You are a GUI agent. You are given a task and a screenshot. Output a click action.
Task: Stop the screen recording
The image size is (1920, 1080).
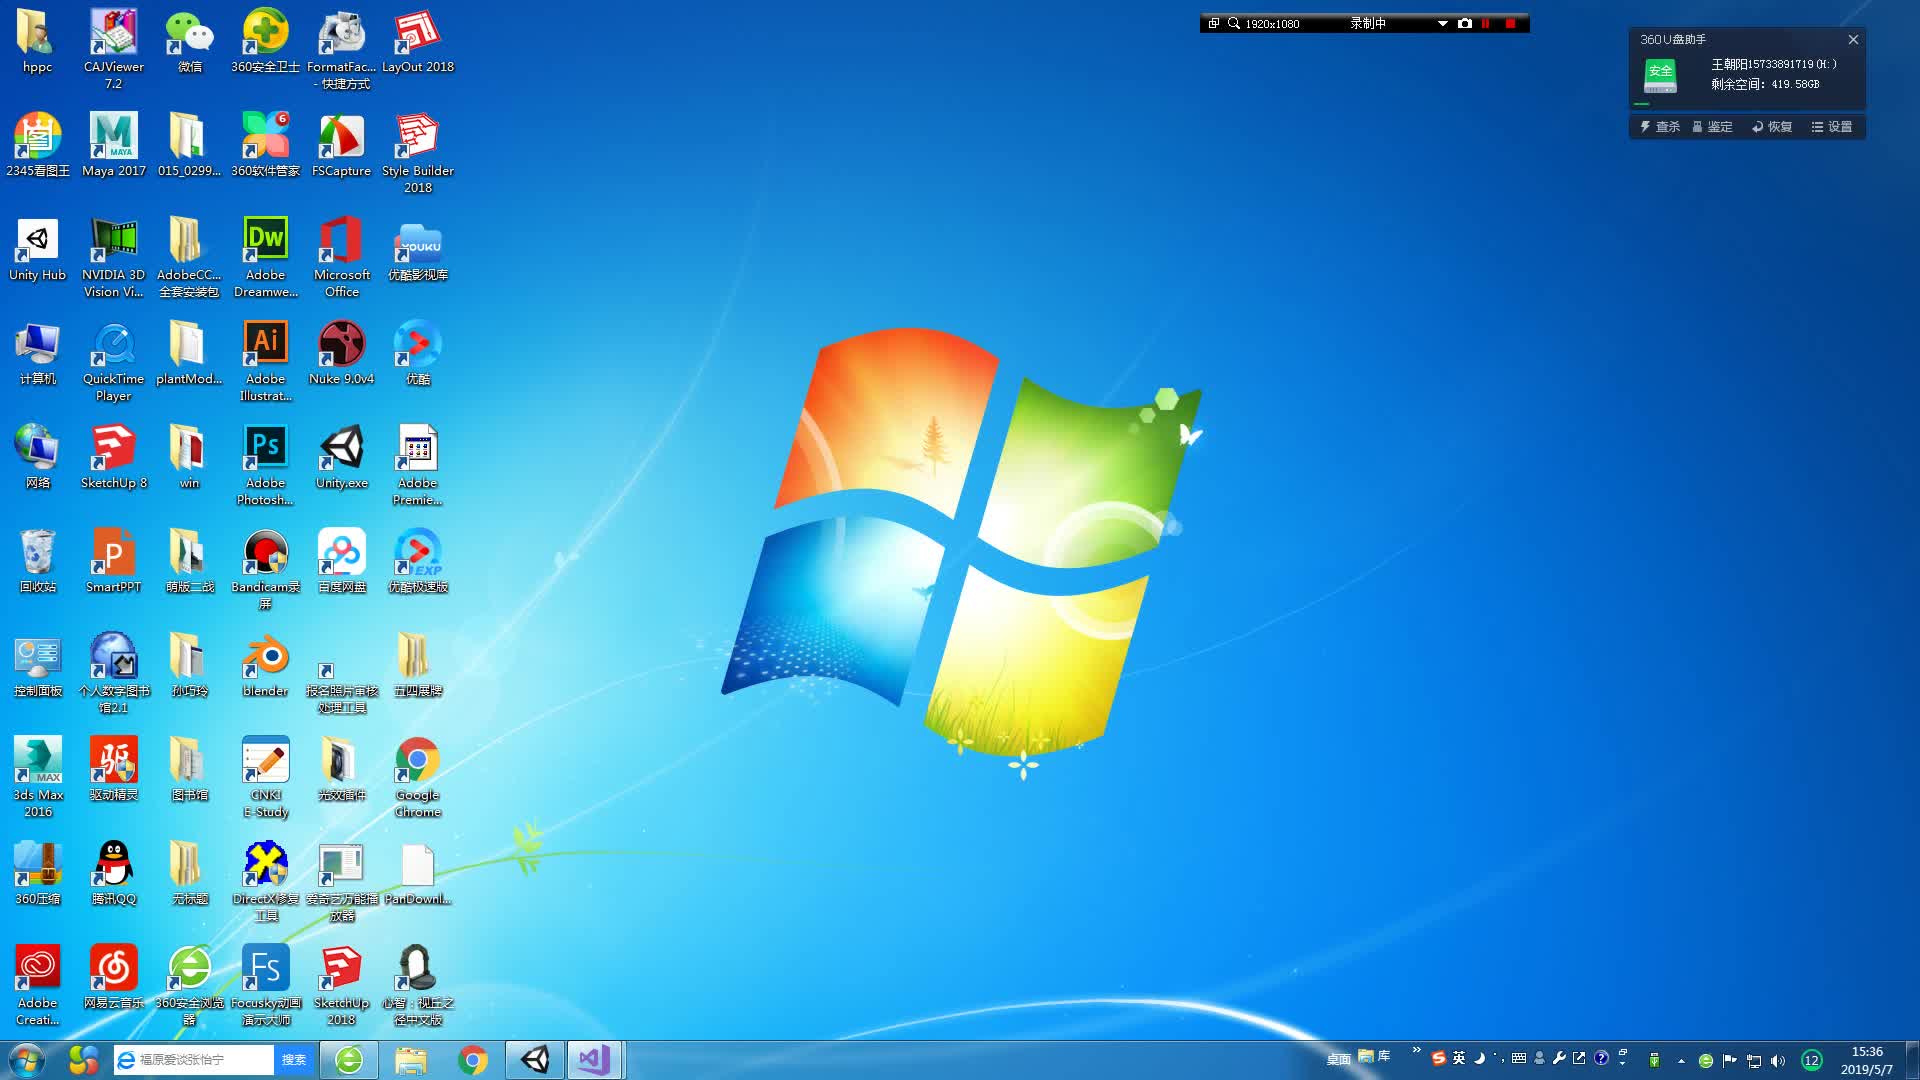point(1511,23)
